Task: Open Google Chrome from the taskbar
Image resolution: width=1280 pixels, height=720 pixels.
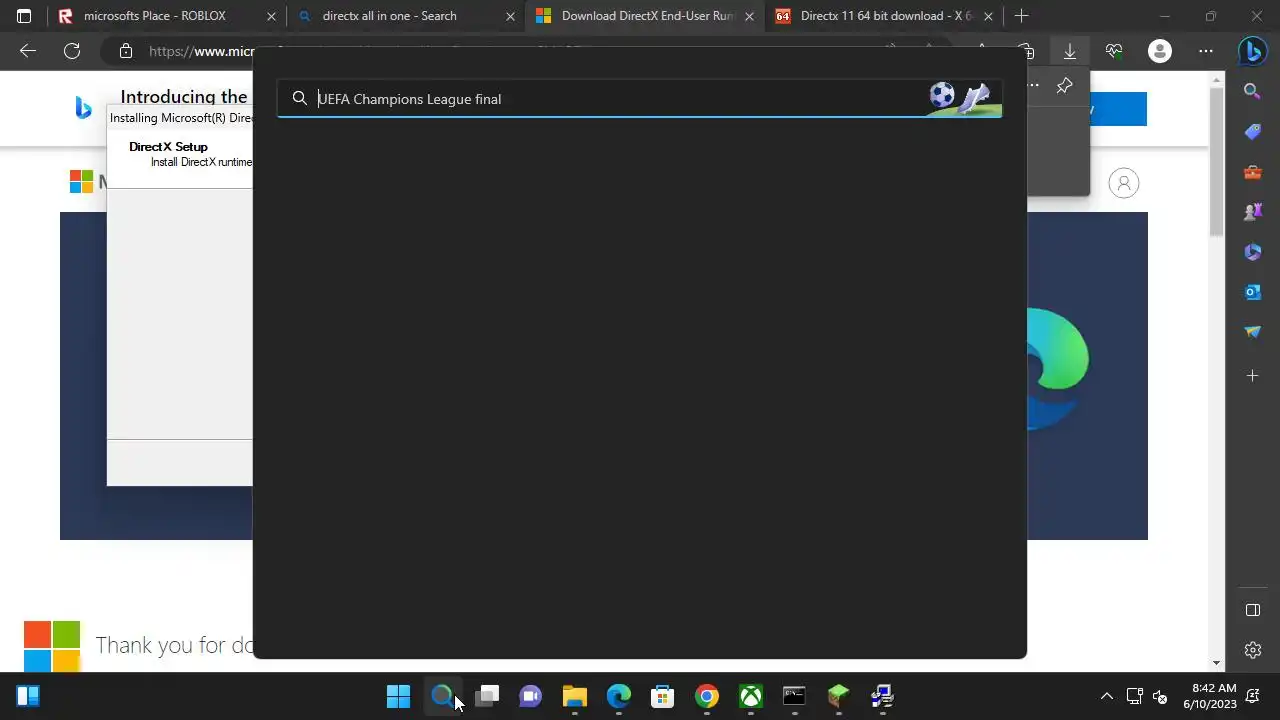Action: (x=706, y=696)
